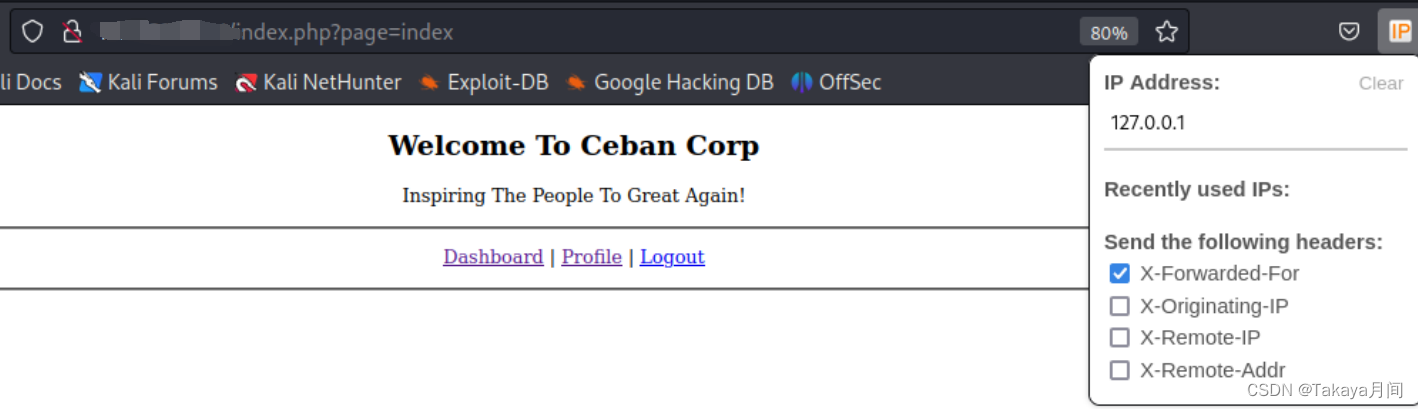
Task: Open the Exploit-DB bookmark
Action: (x=484, y=82)
